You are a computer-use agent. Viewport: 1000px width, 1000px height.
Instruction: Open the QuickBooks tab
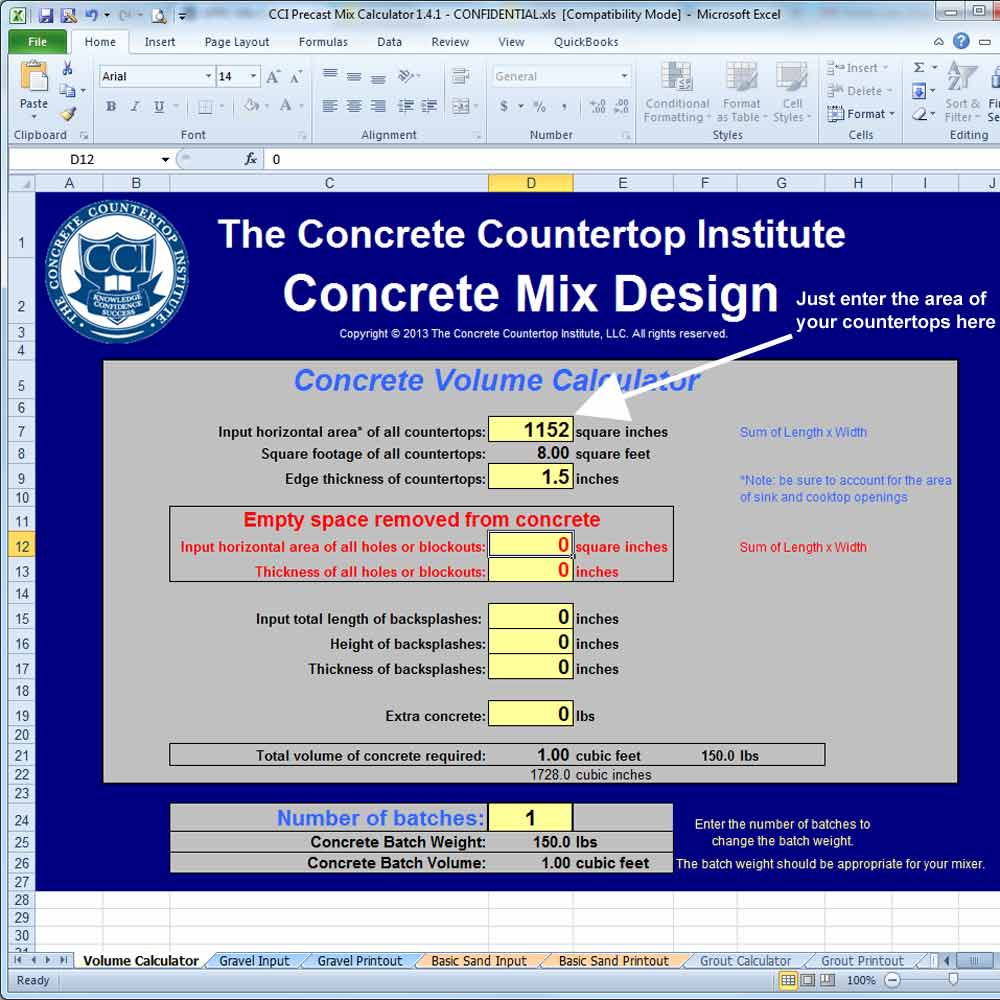tap(585, 41)
